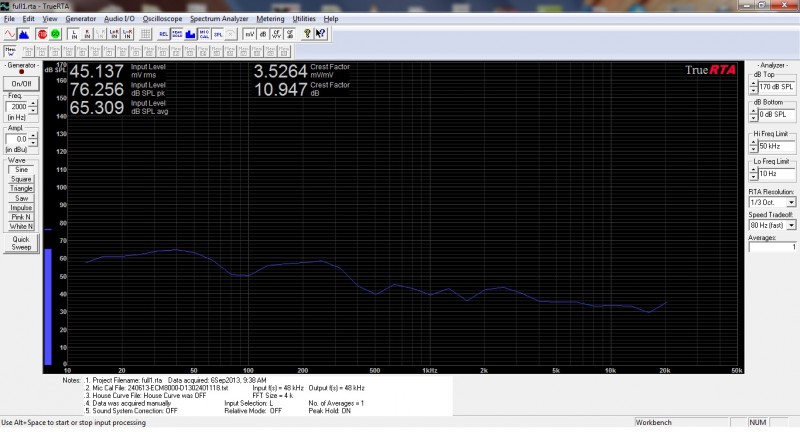Open the View menu

(x=49, y=19)
